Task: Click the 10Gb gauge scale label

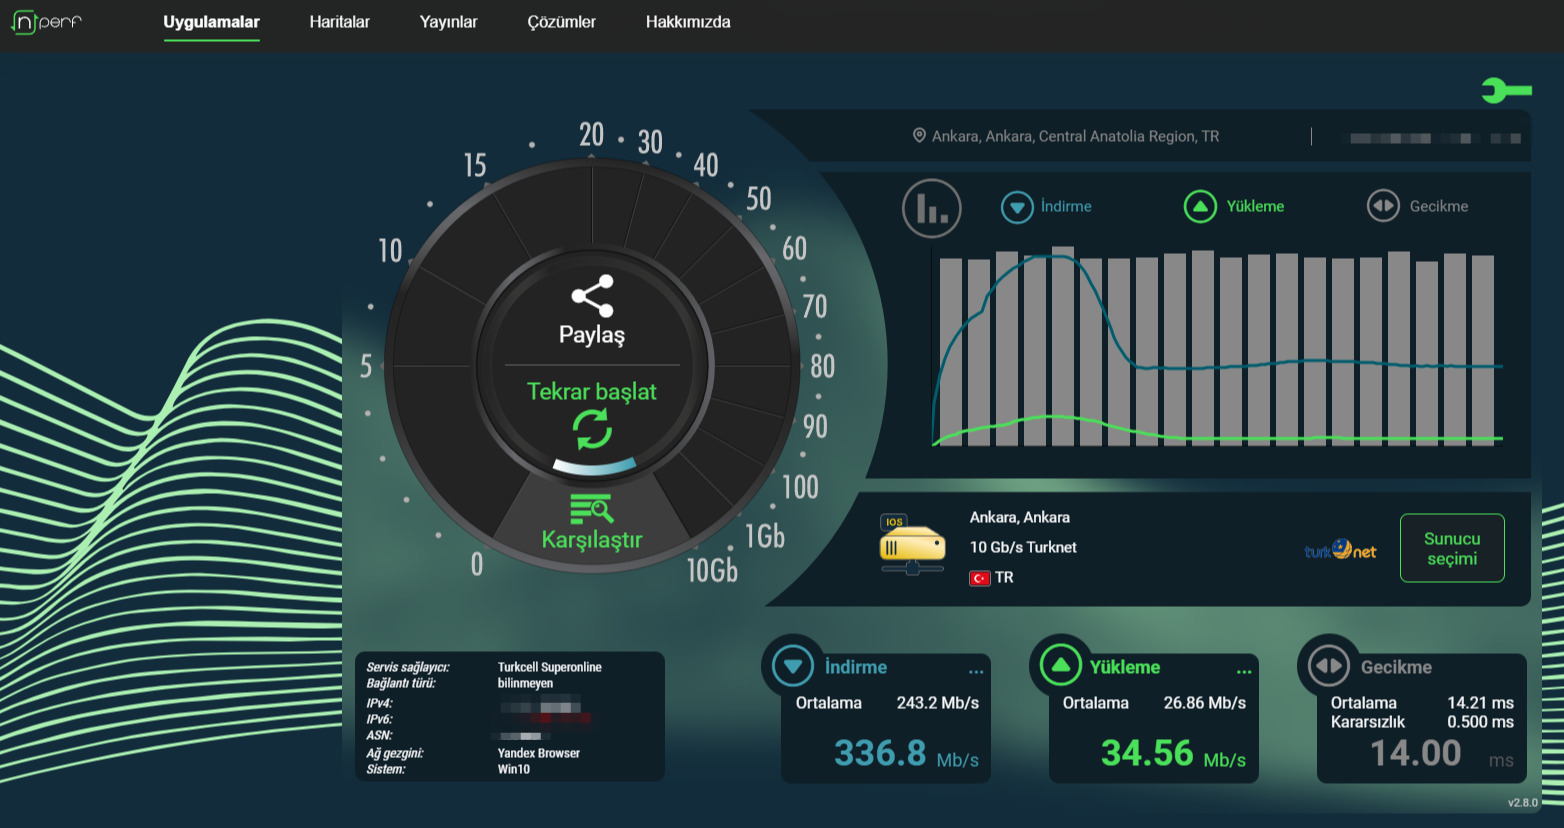Action: click(x=712, y=570)
